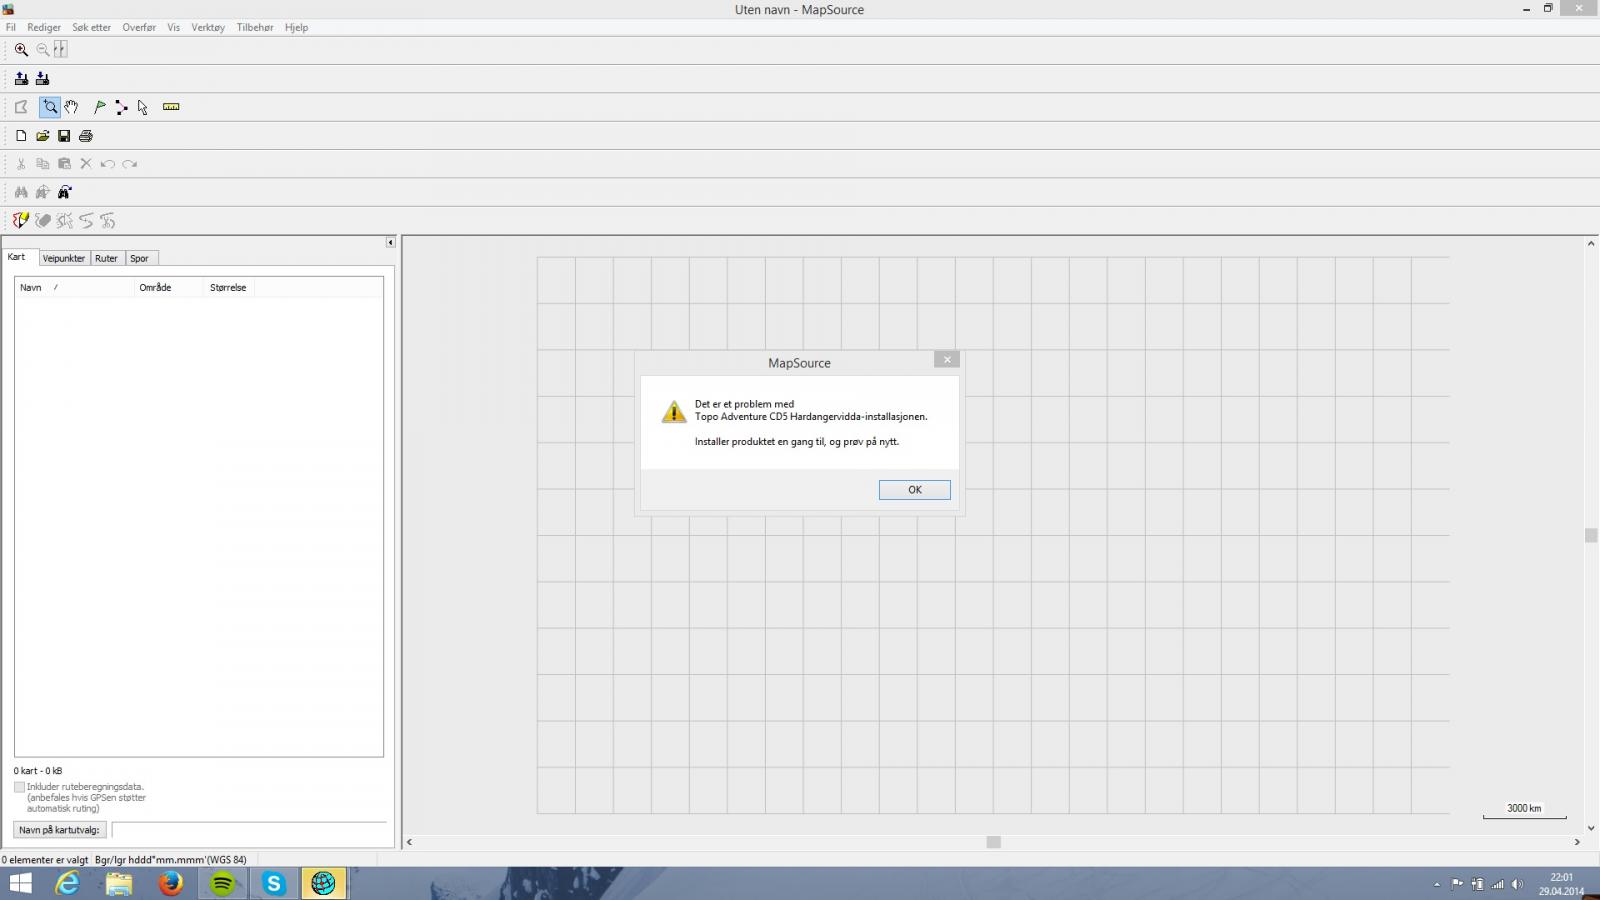
Task: Switch to the Veipunkter tab
Action: (x=64, y=258)
